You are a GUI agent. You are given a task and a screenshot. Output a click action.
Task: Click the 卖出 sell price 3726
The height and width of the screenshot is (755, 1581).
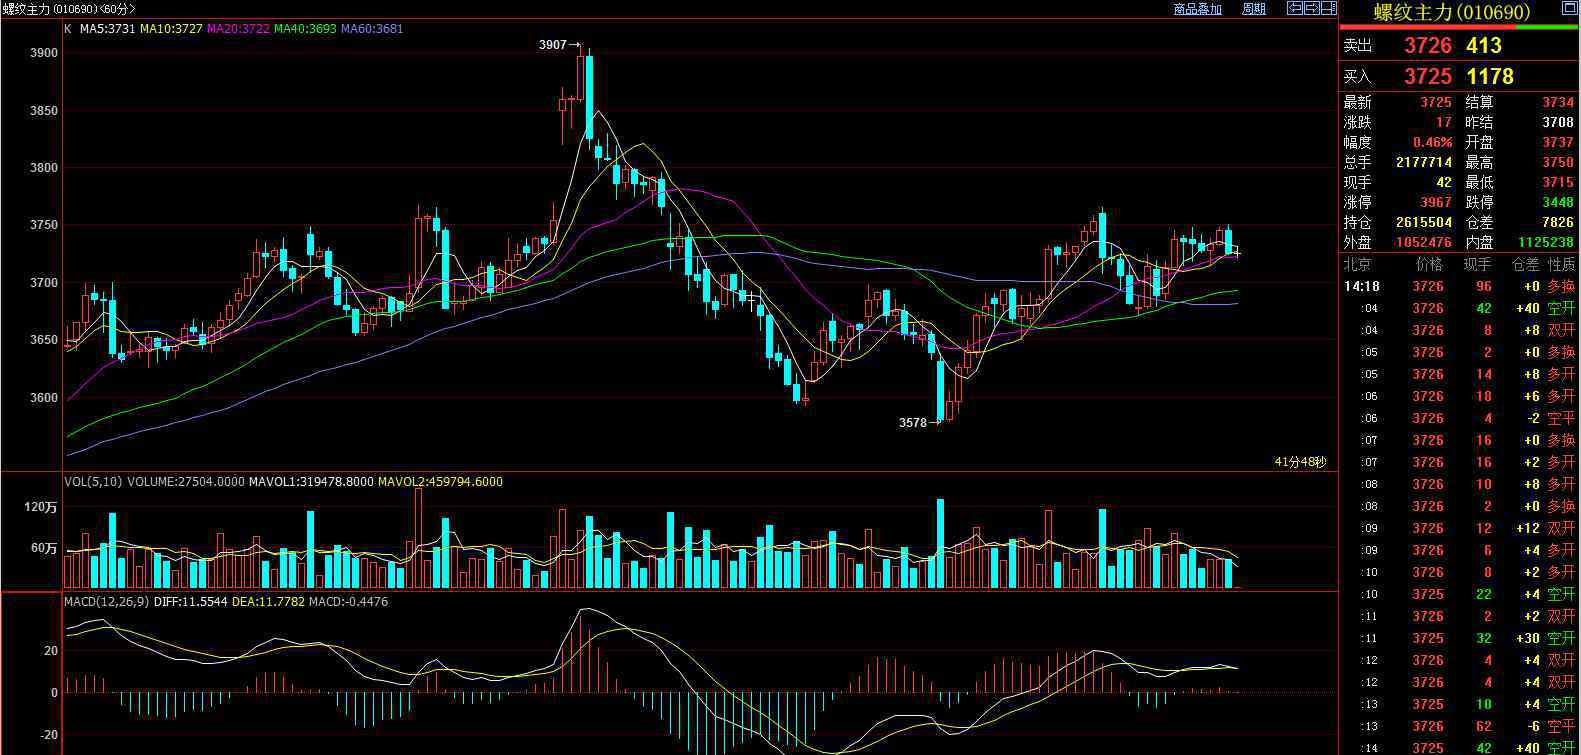click(1427, 46)
